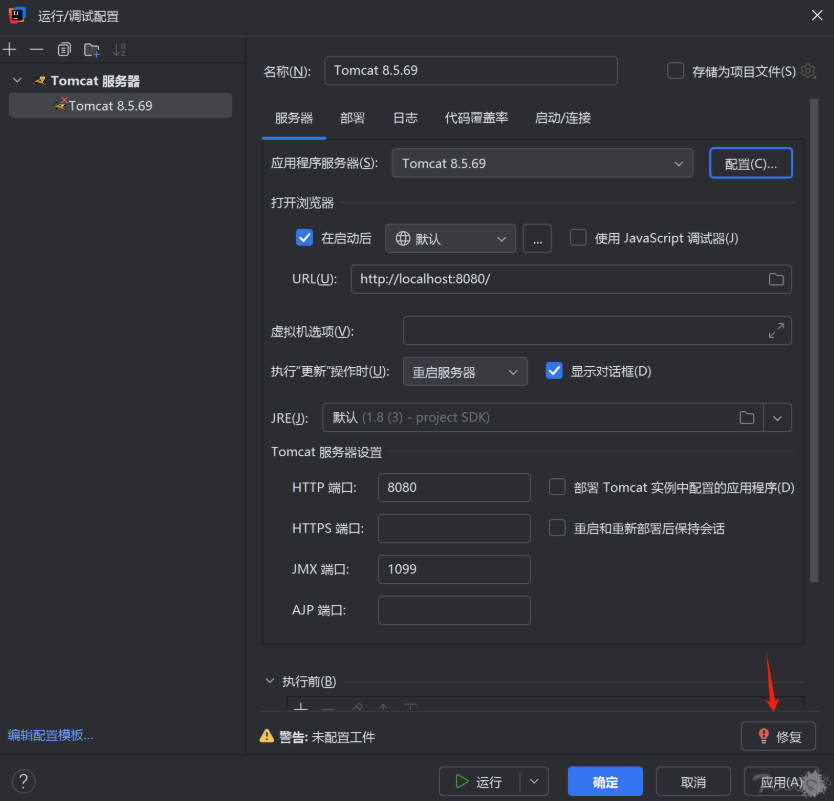Open edit configuration templates link
Image resolution: width=835 pixels, height=801 pixels.
click(x=51, y=735)
